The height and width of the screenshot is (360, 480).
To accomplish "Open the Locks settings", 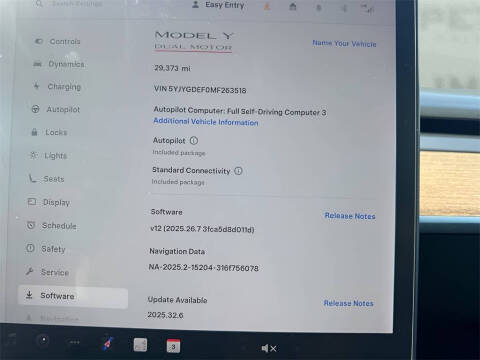I will (49, 132).
